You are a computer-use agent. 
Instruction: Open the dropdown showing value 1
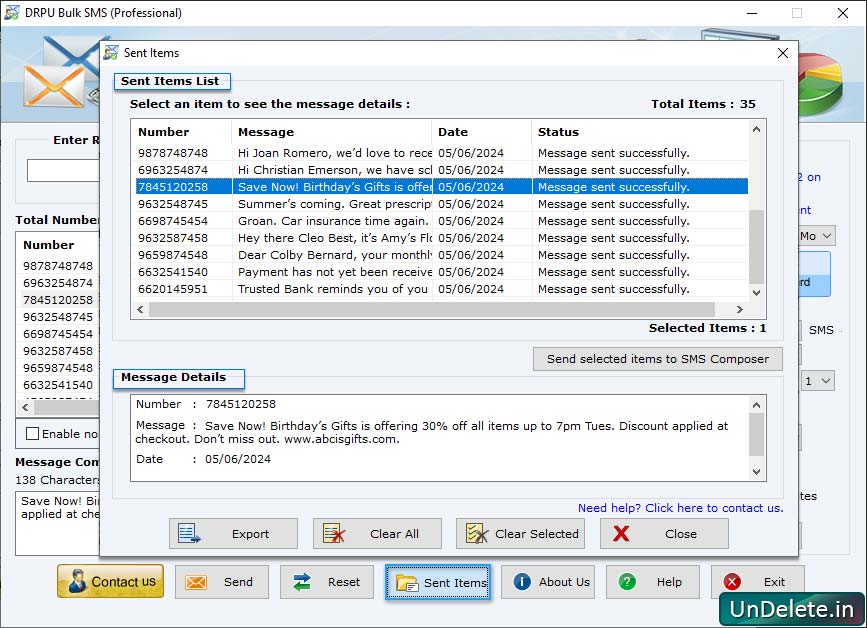point(817,381)
